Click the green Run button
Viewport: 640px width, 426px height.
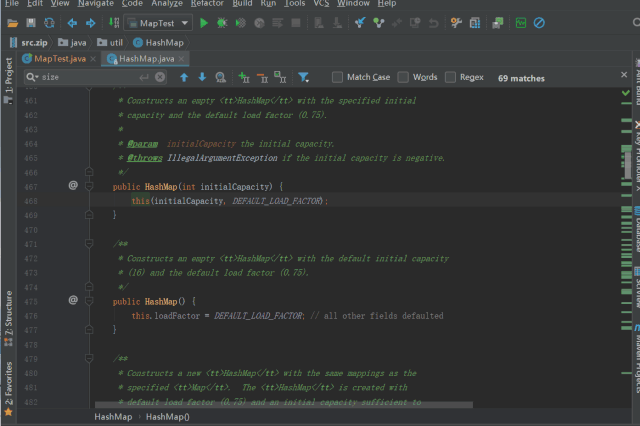point(204,22)
